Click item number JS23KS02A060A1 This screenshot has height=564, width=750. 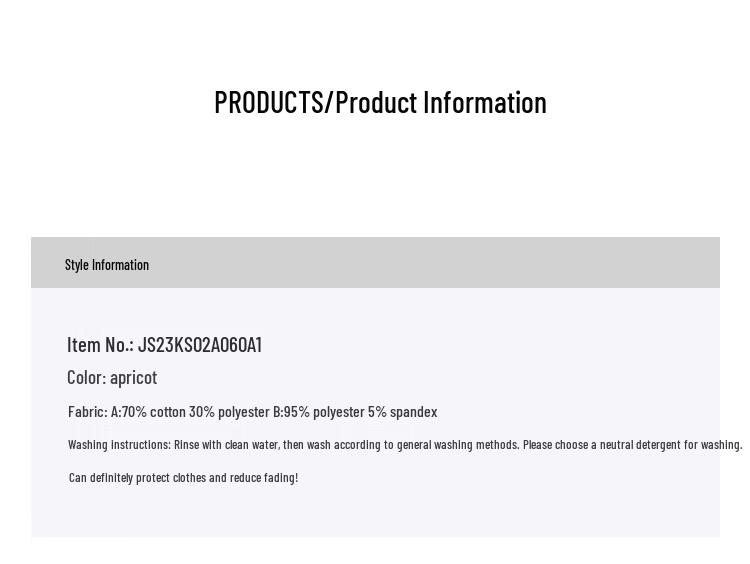click(x=200, y=345)
